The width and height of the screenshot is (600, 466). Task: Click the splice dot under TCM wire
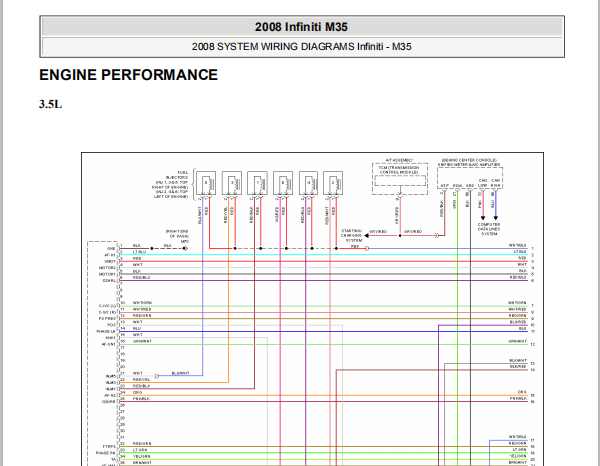tap(400, 236)
